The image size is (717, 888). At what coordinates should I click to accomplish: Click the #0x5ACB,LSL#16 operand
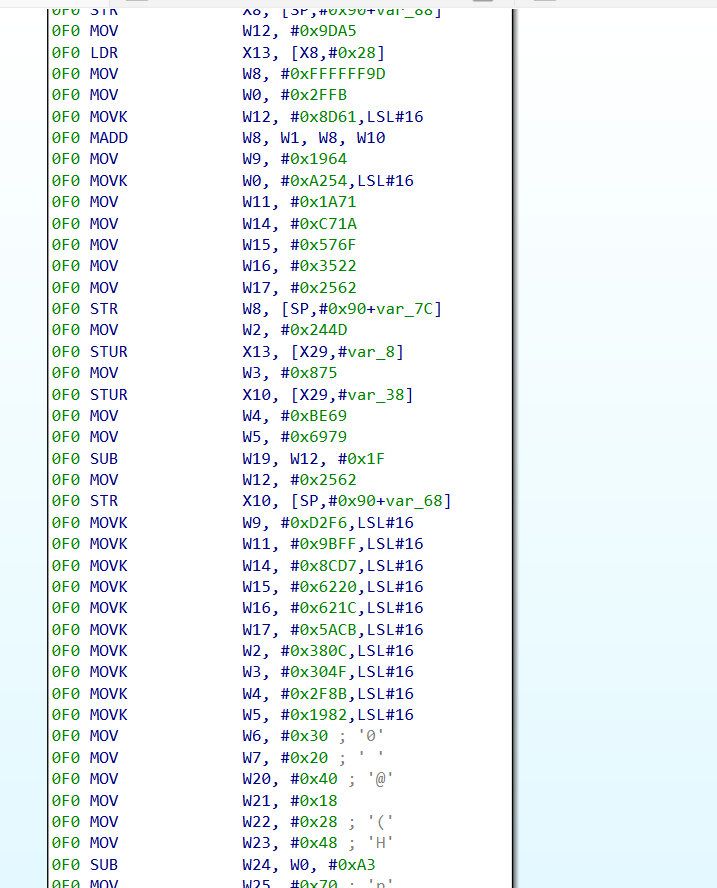[x=357, y=630]
